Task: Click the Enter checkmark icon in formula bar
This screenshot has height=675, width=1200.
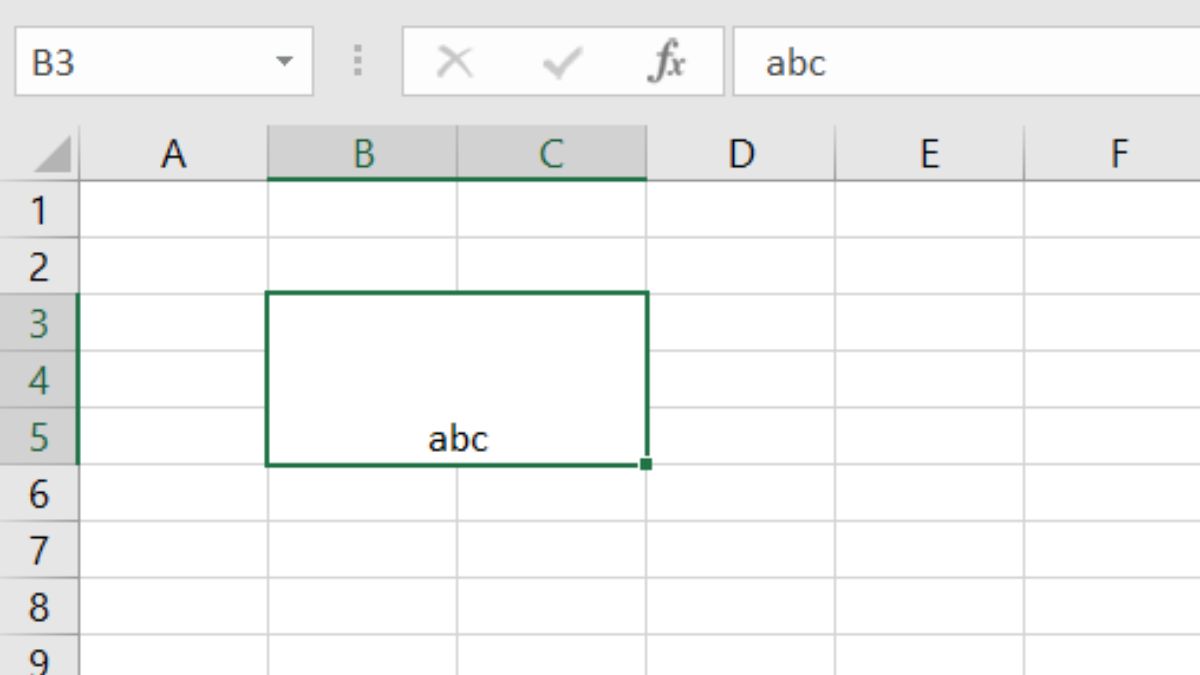Action: (562, 64)
